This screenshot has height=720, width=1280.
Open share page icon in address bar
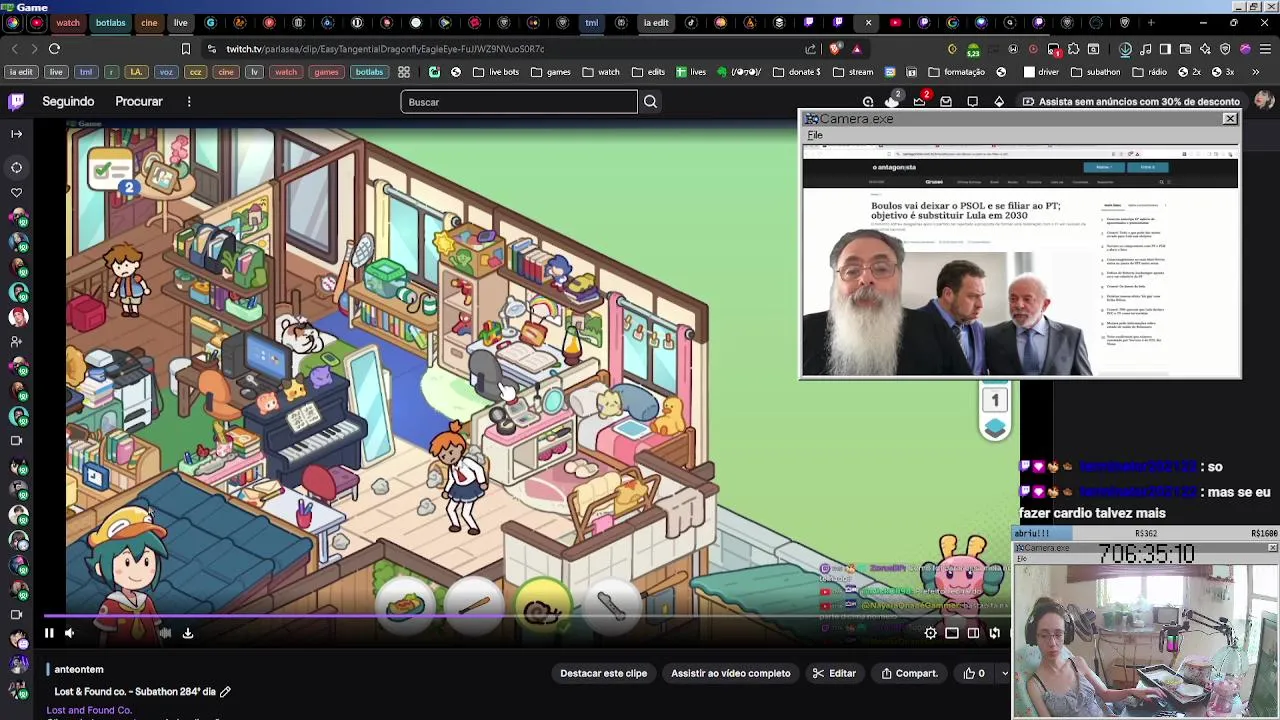click(810, 48)
